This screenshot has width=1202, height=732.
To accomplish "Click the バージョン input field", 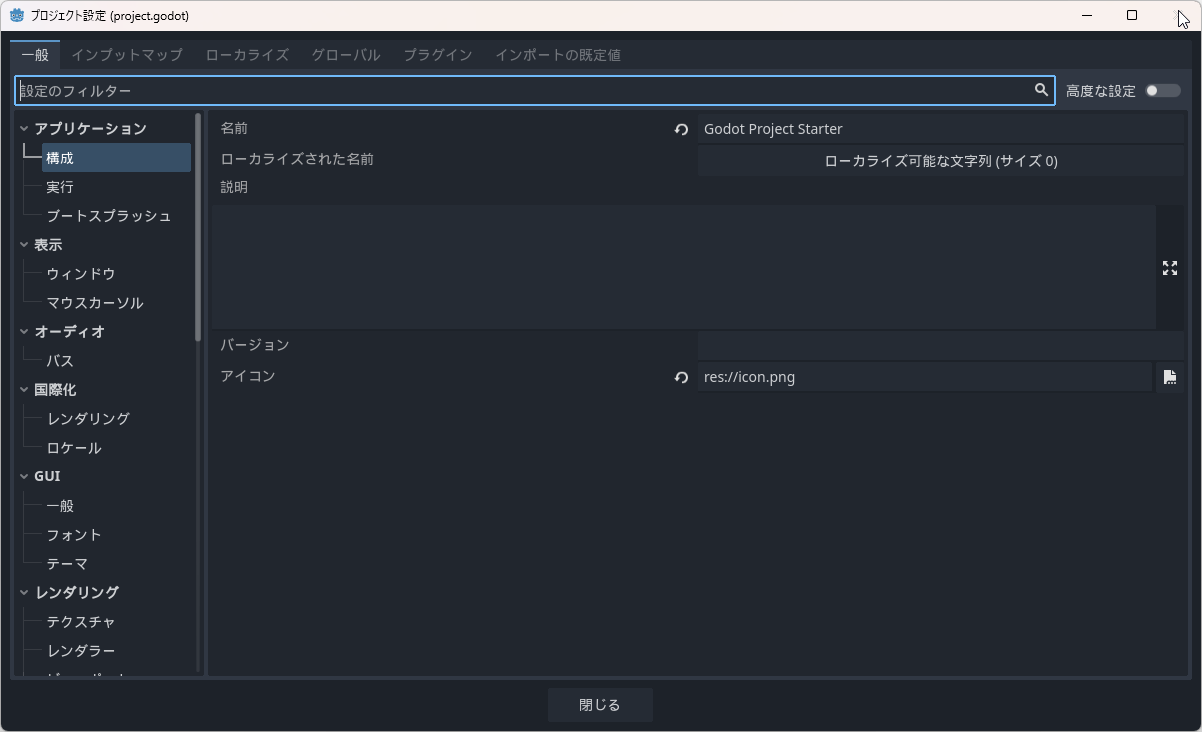I will click(940, 346).
